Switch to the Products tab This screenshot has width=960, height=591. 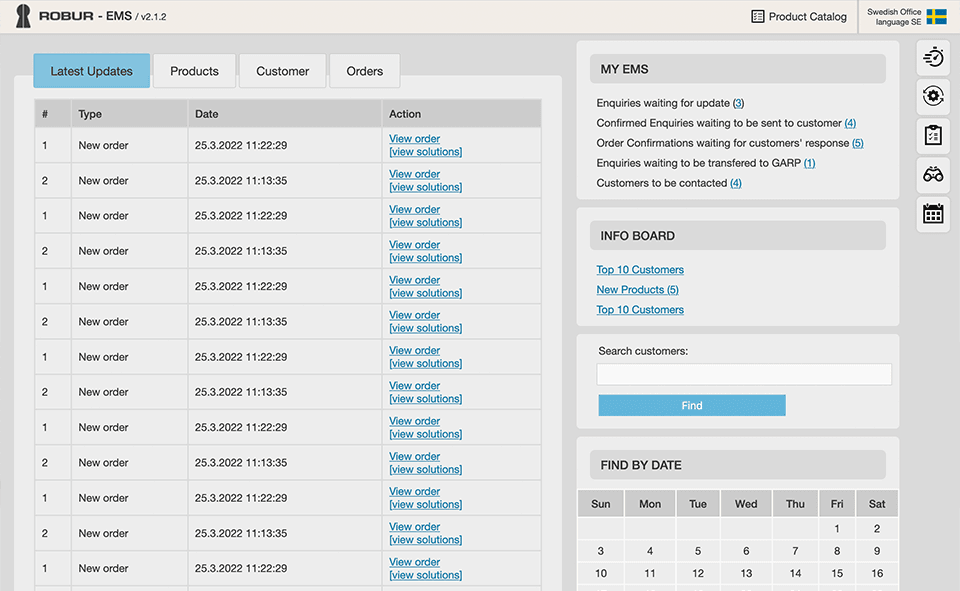coord(194,71)
